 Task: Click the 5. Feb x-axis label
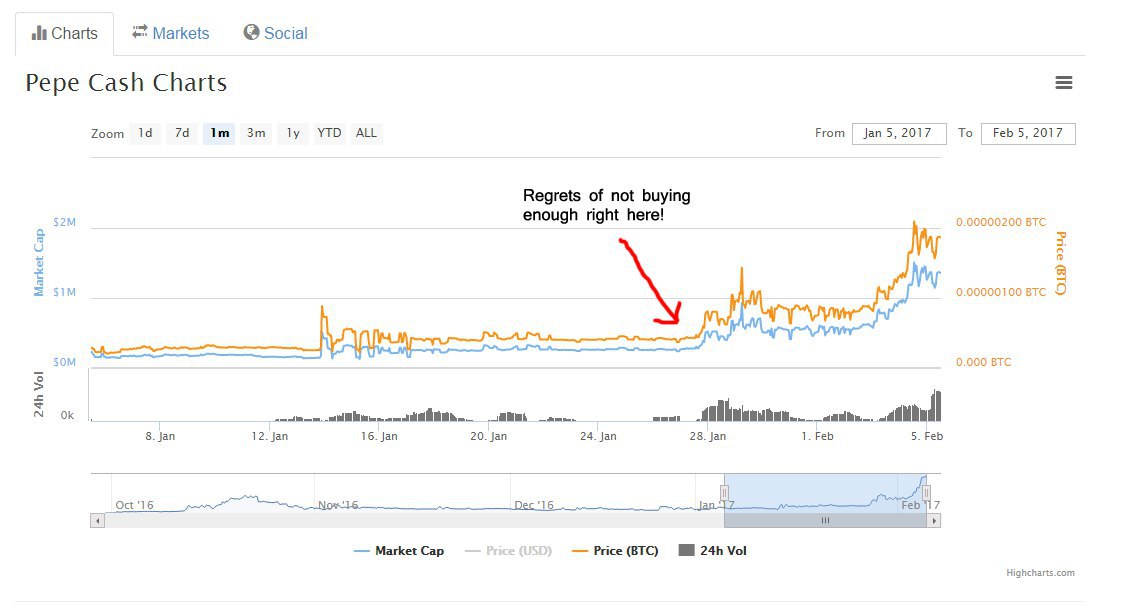927,436
